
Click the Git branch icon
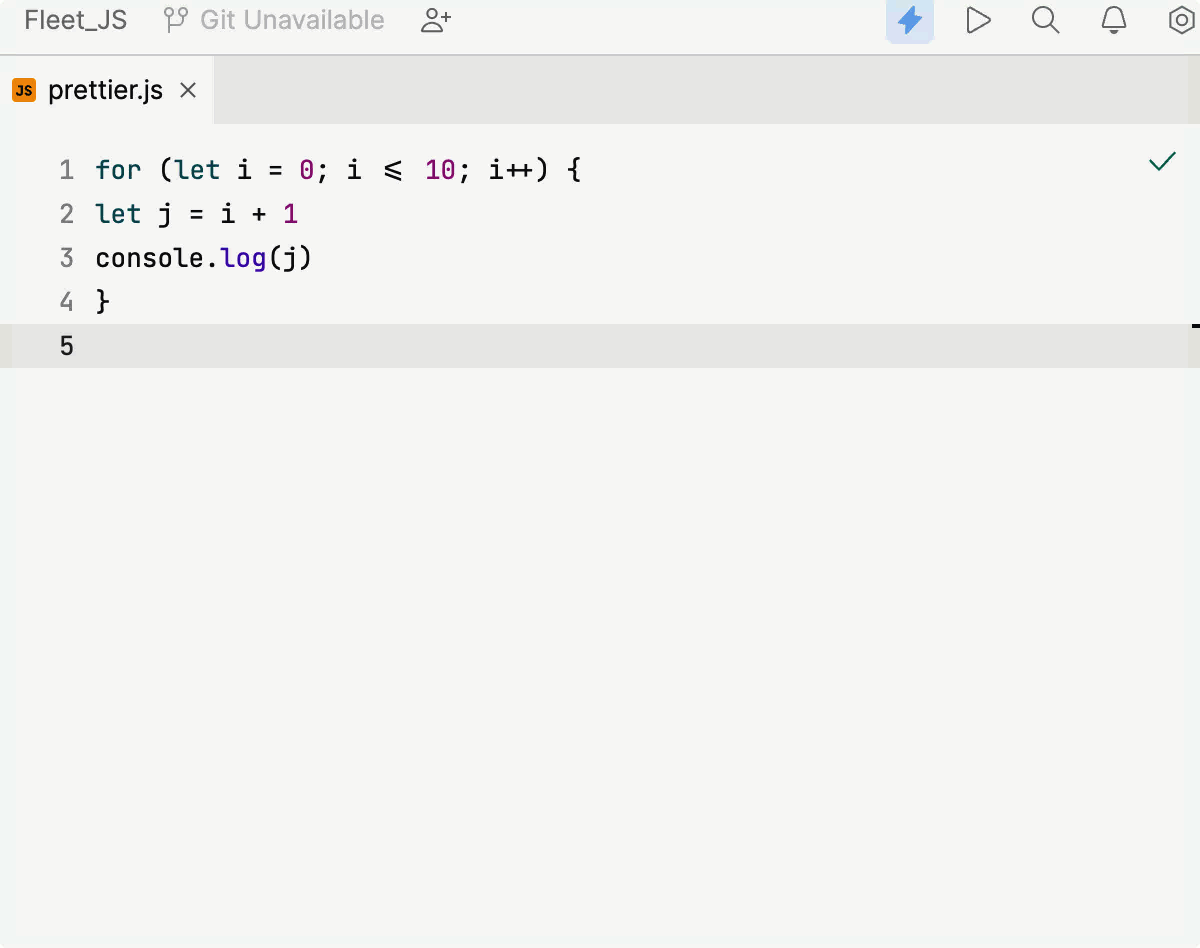[175, 19]
